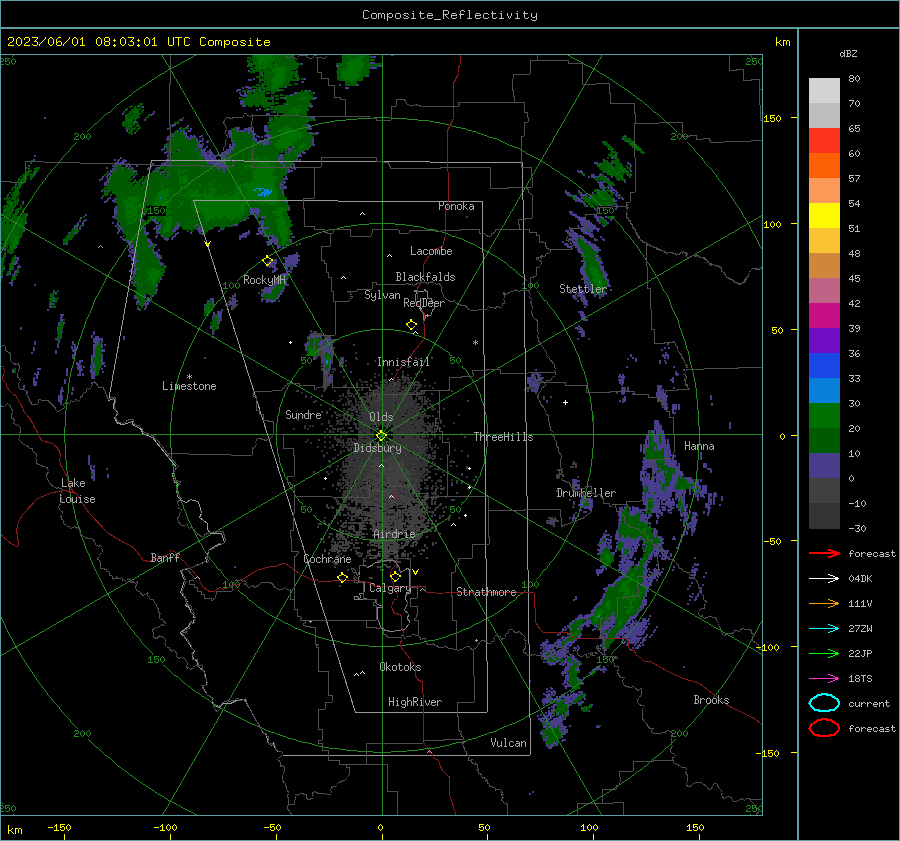The image size is (900, 841).
Task: Select the magenta 18TS arrow icon
Action: pyautogui.click(x=824, y=679)
